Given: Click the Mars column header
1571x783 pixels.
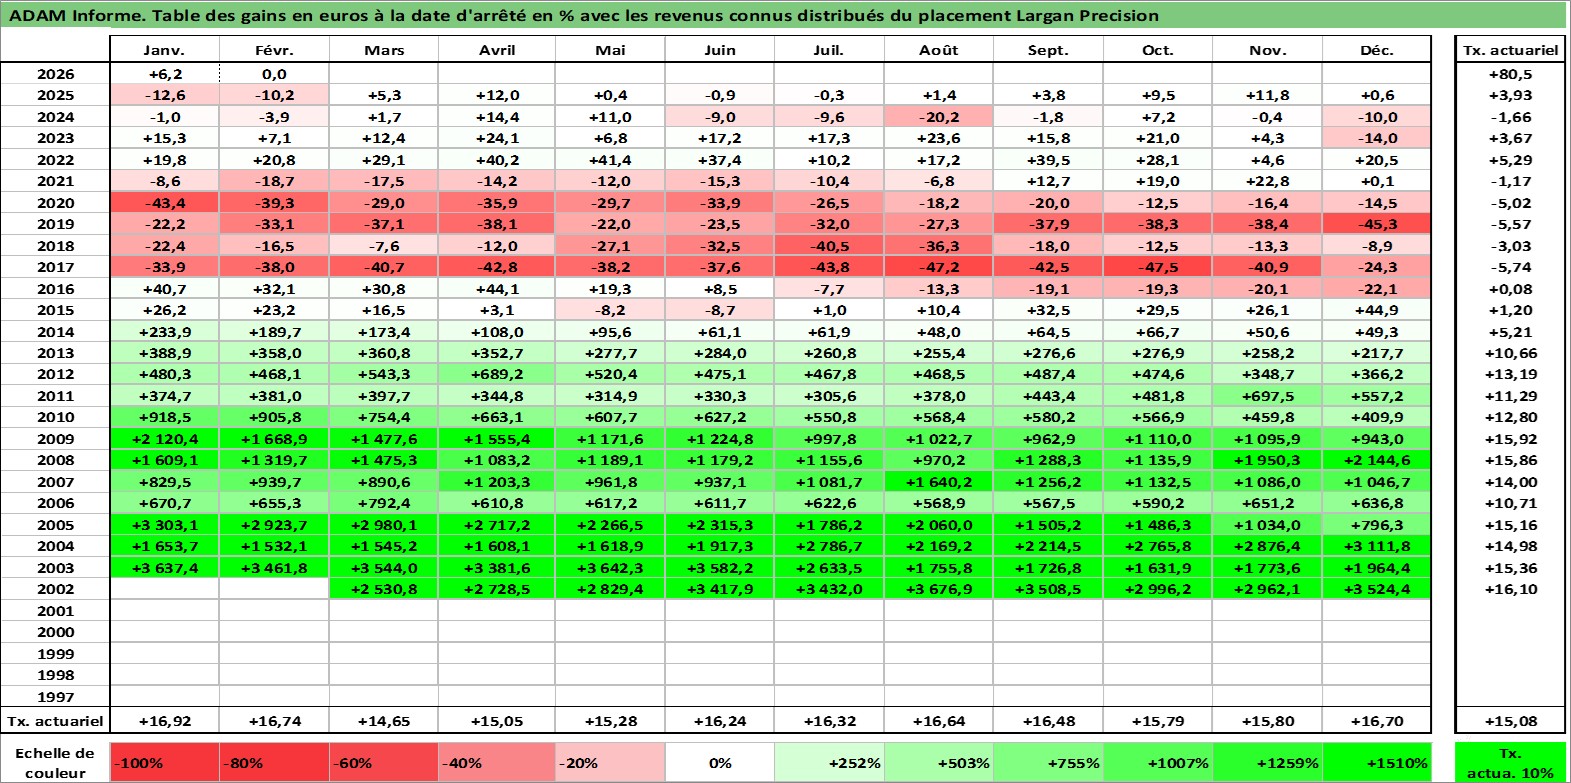Looking at the screenshot, I should coord(384,50).
